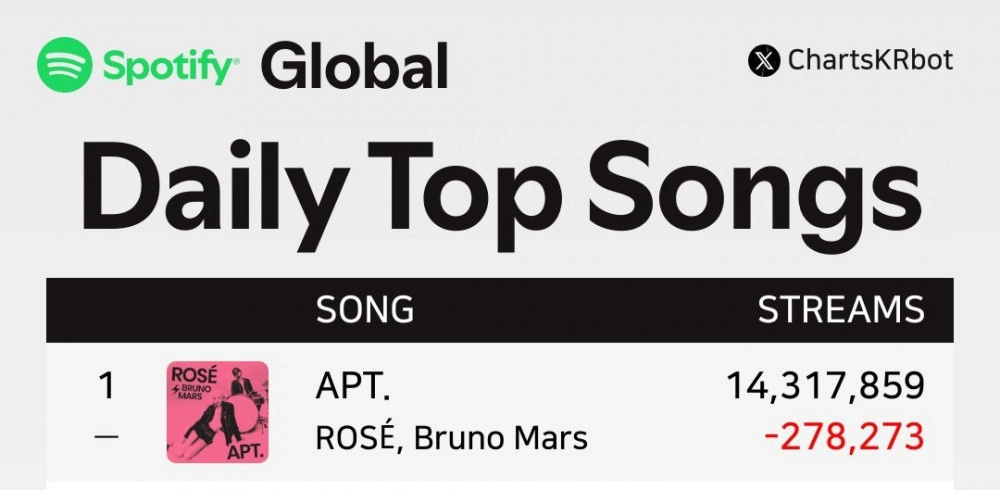
Task: Click the X logo beside ChartsKRbot
Action: point(764,61)
